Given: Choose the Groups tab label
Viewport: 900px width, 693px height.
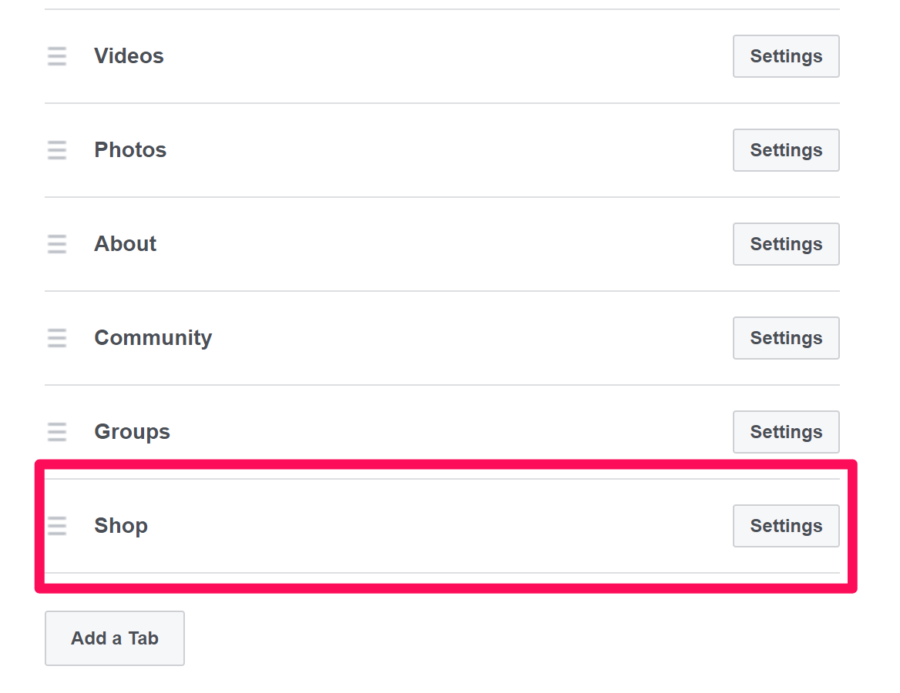Looking at the screenshot, I should (132, 432).
